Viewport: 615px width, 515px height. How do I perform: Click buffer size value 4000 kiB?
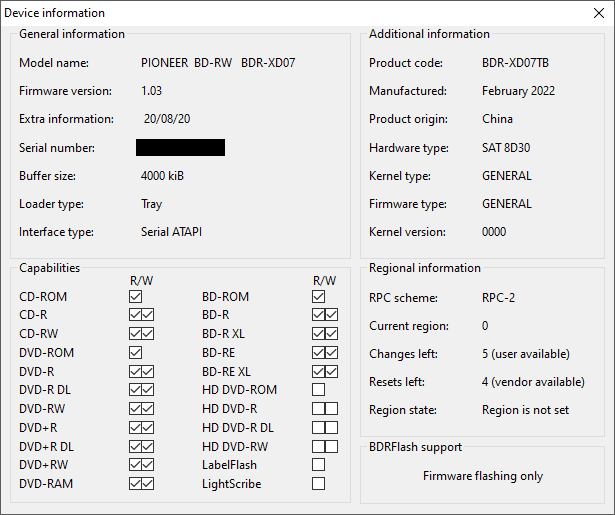click(x=162, y=176)
